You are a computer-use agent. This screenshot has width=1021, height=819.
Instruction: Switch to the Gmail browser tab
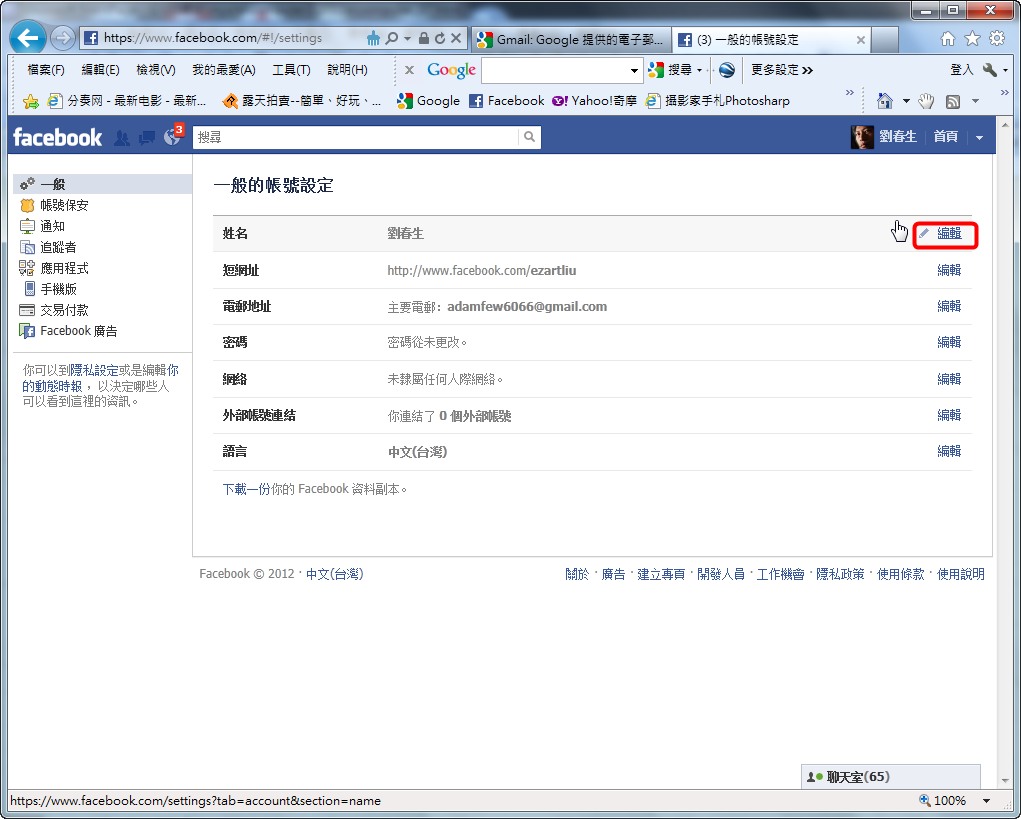pyautogui.click(x=570, y=40)
